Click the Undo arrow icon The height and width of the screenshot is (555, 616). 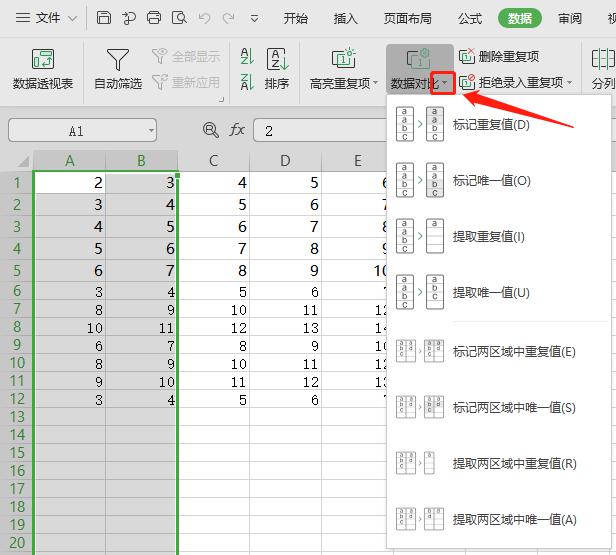204,18
